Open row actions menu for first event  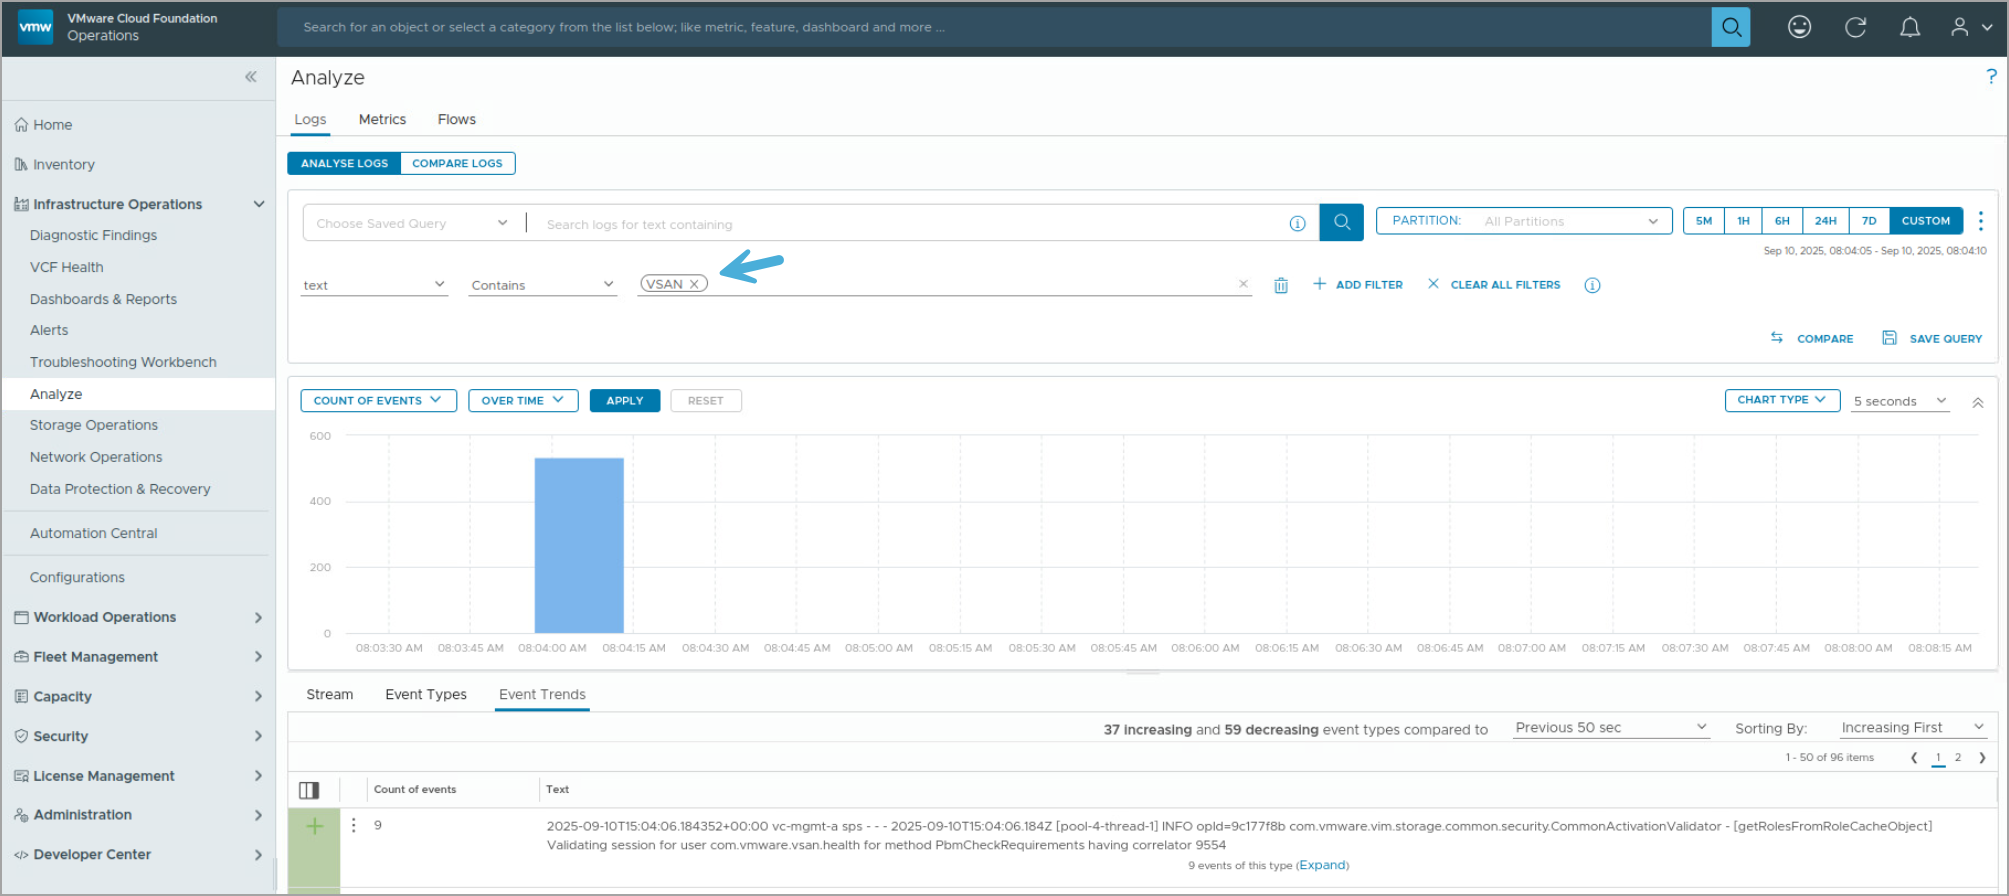pos(353,825)
